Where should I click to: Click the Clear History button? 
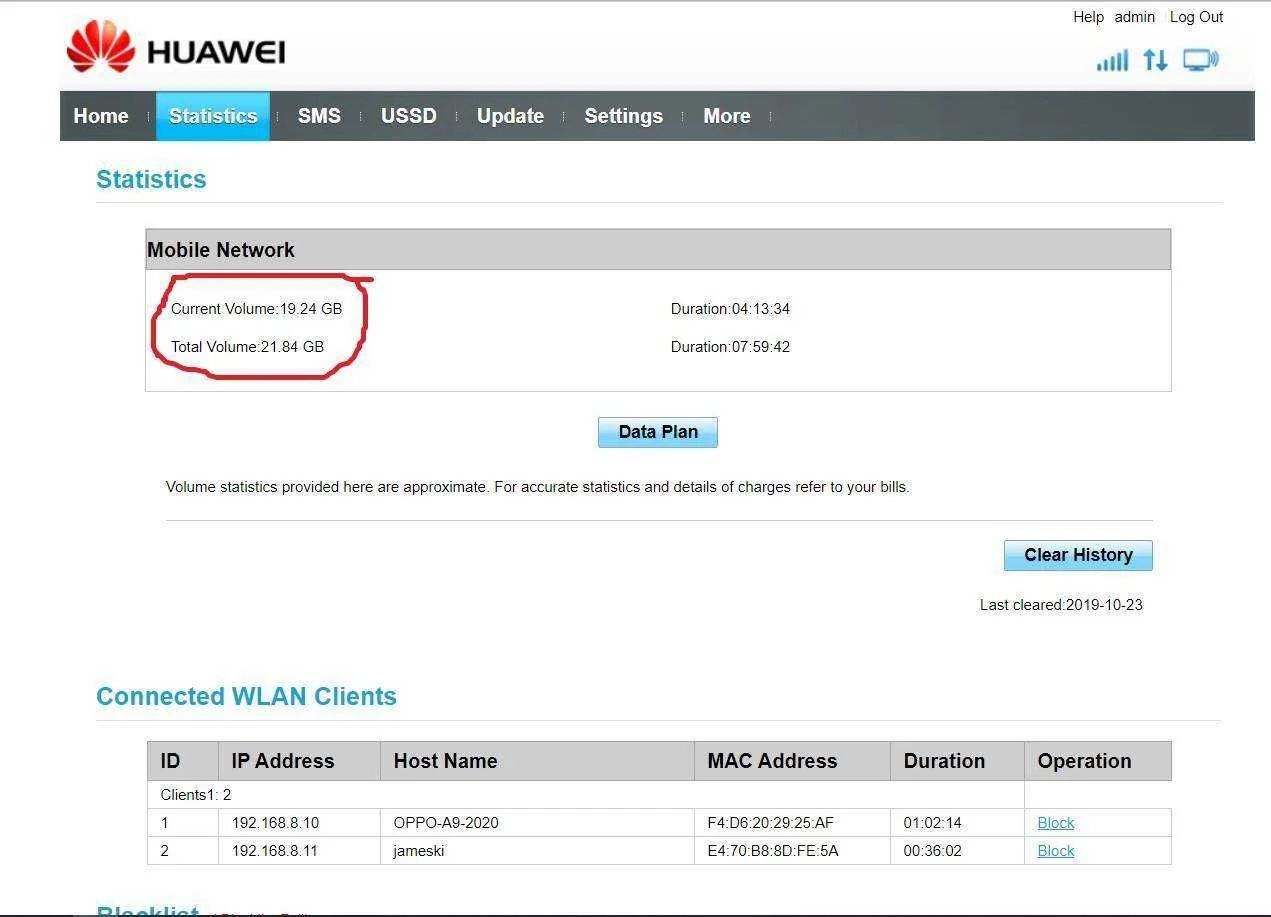coord(1078,555)
